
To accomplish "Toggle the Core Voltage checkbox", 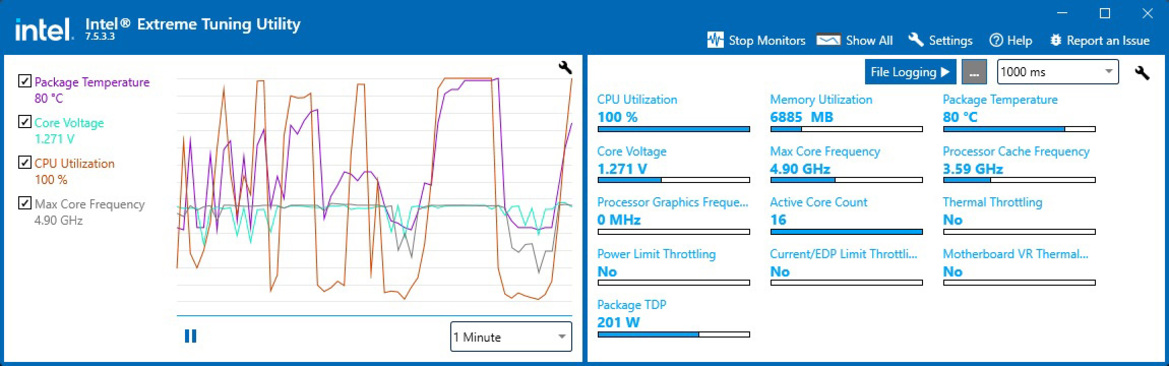I will pyautogui.click(x=25, y=122).
